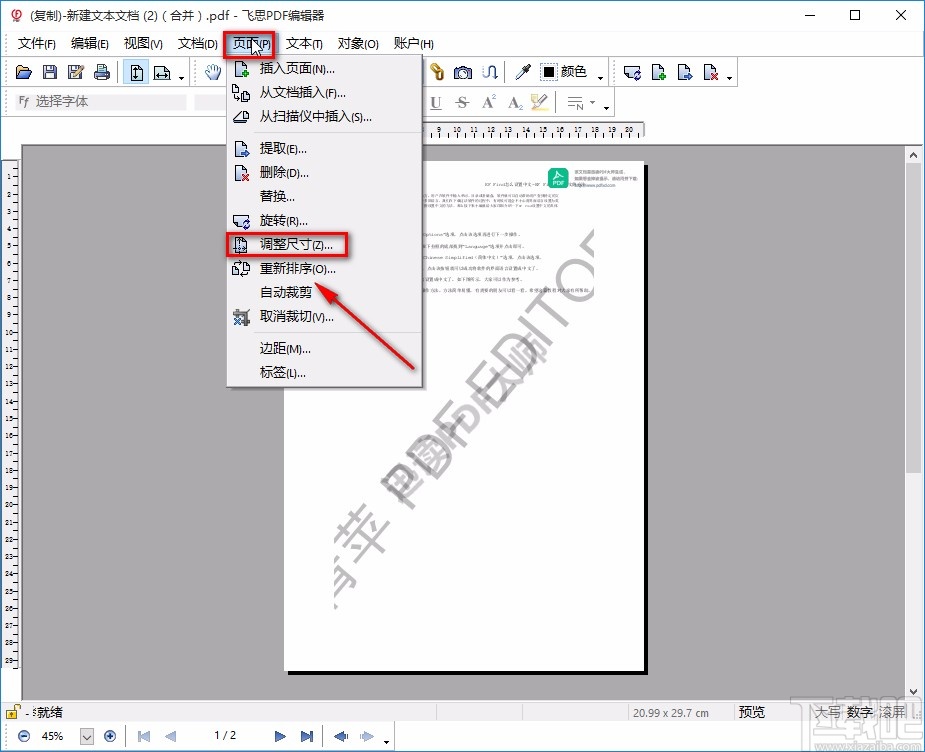925x752 pixels.
Task: Click the insert page toolbar icon
Action: tap(658, 73)
